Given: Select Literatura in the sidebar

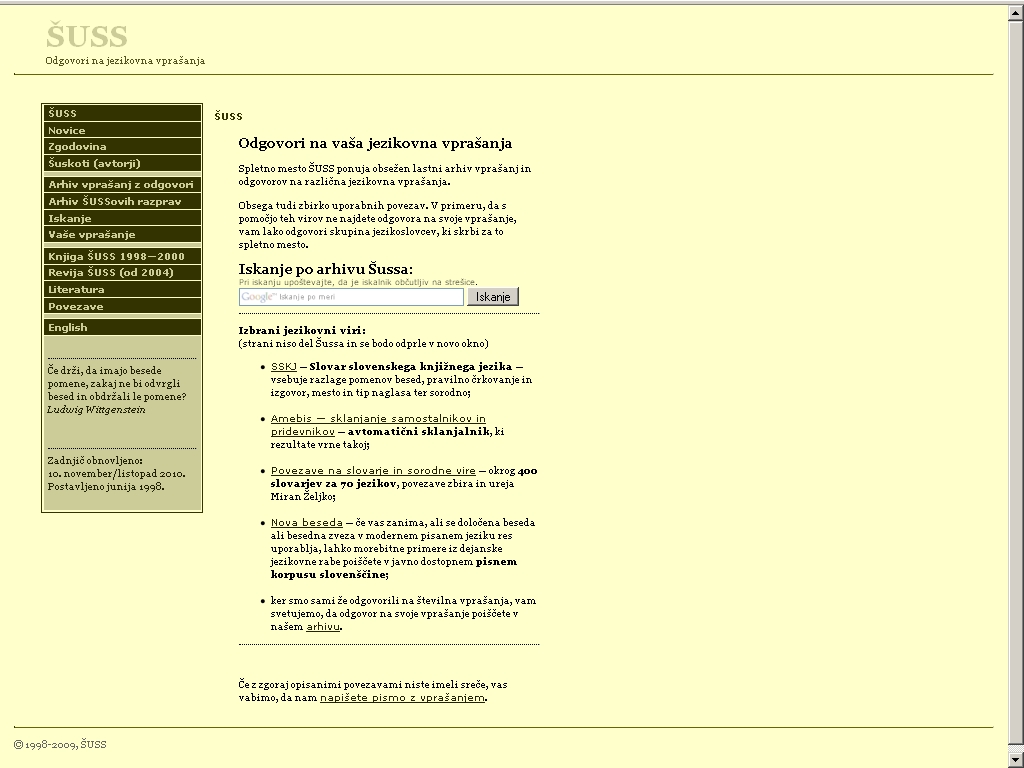Looking at the screenshot, I should pos(76,289).
